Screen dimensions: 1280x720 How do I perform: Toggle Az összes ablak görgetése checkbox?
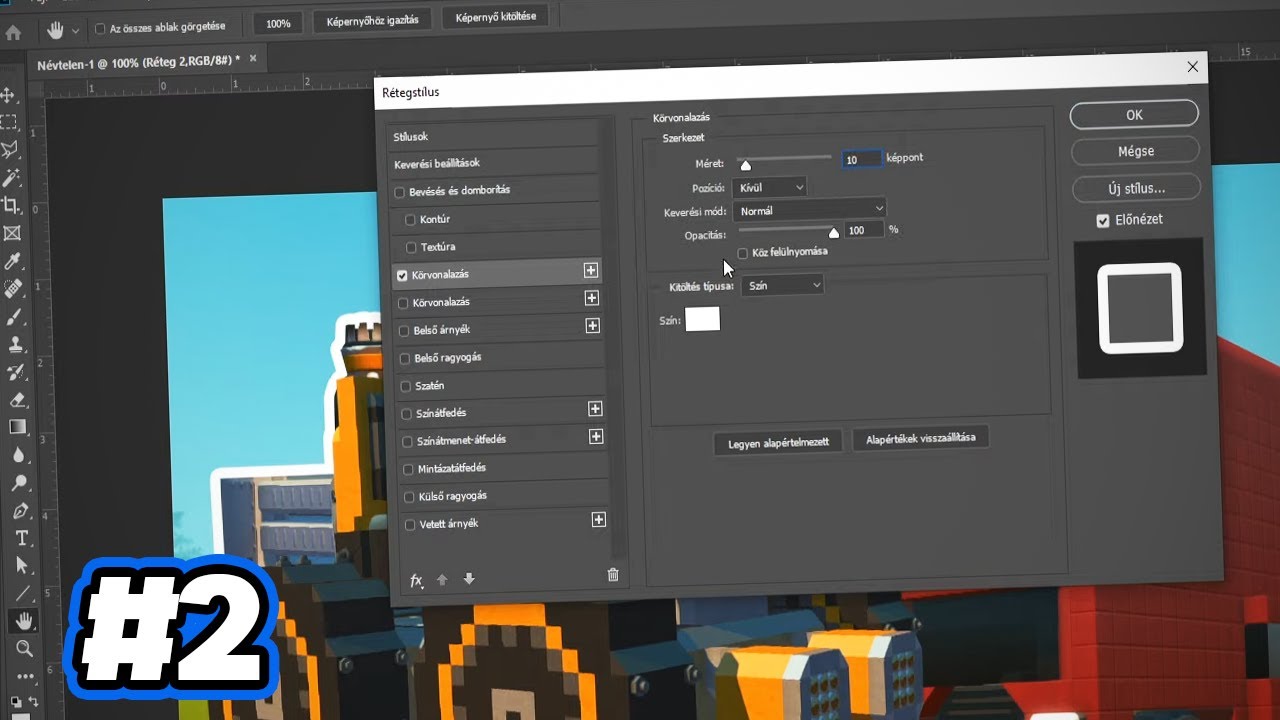pyautogui.click(x=100, y=27)
